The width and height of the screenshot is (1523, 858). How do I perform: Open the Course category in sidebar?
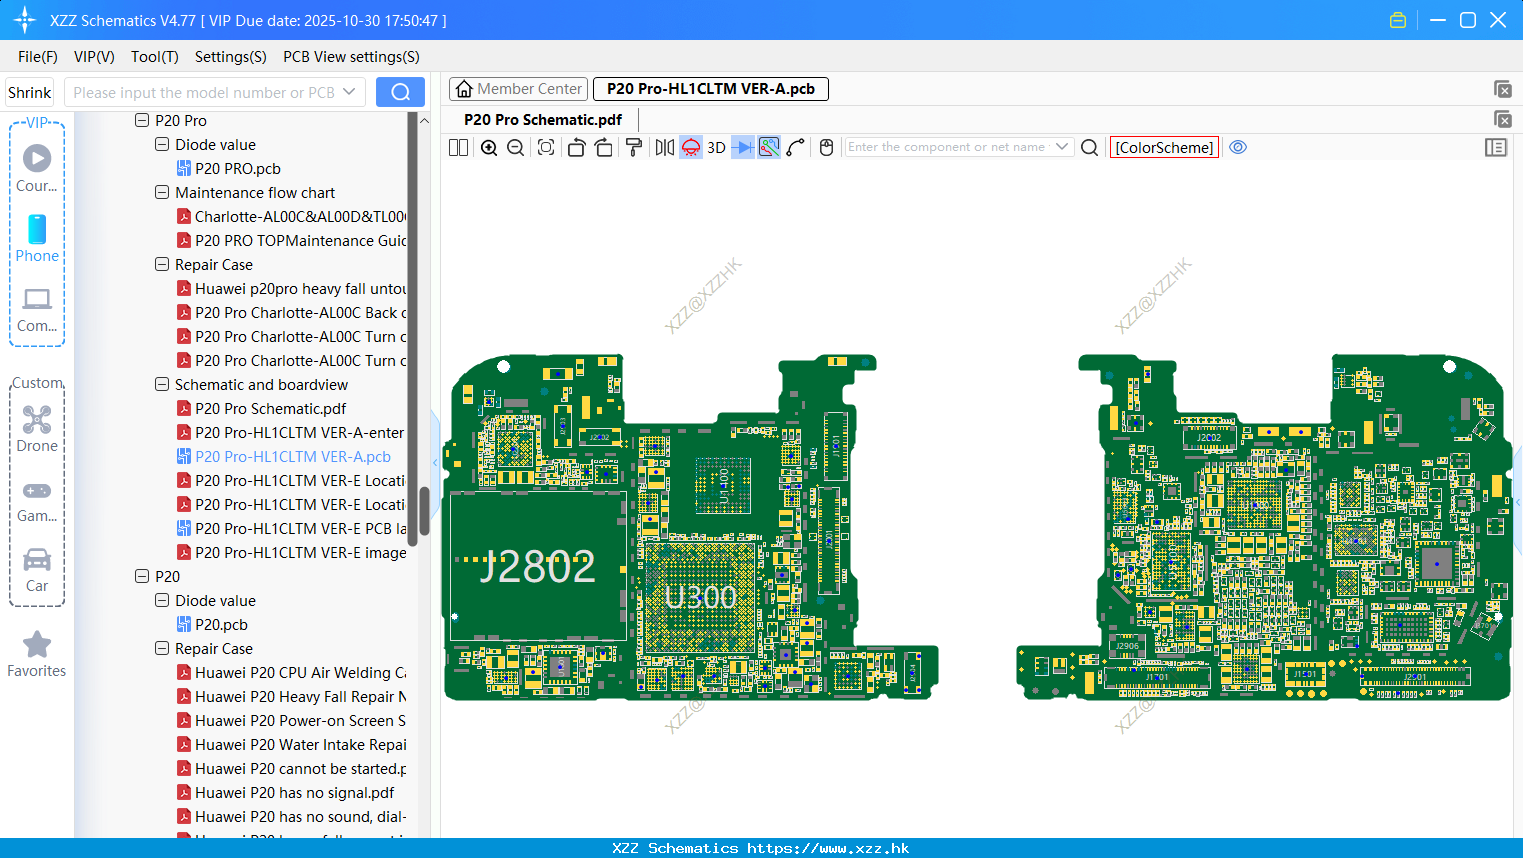click(x=37, y=168)
